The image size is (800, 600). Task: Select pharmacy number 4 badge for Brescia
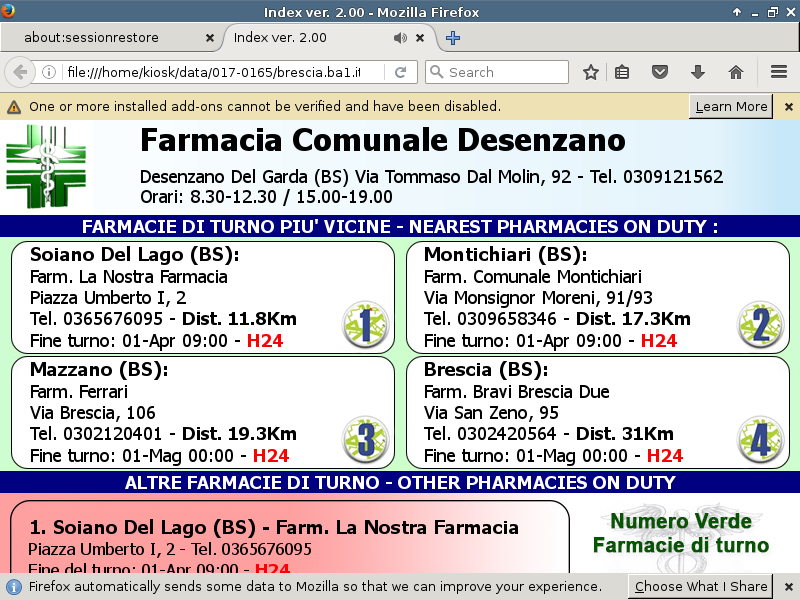click(759, 439)
